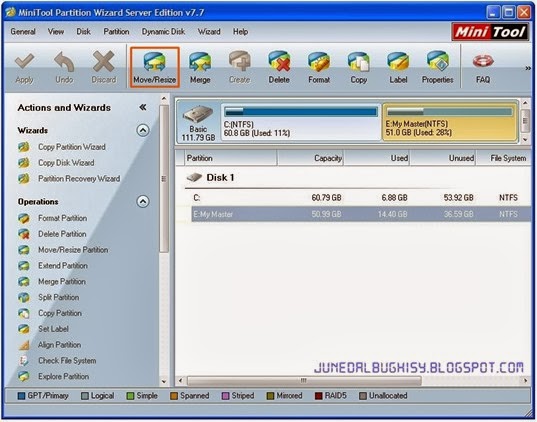The width and height of the screenshot is (537, 422).
Task: Sort by the Capacity column header
Action: pos(310,158)
